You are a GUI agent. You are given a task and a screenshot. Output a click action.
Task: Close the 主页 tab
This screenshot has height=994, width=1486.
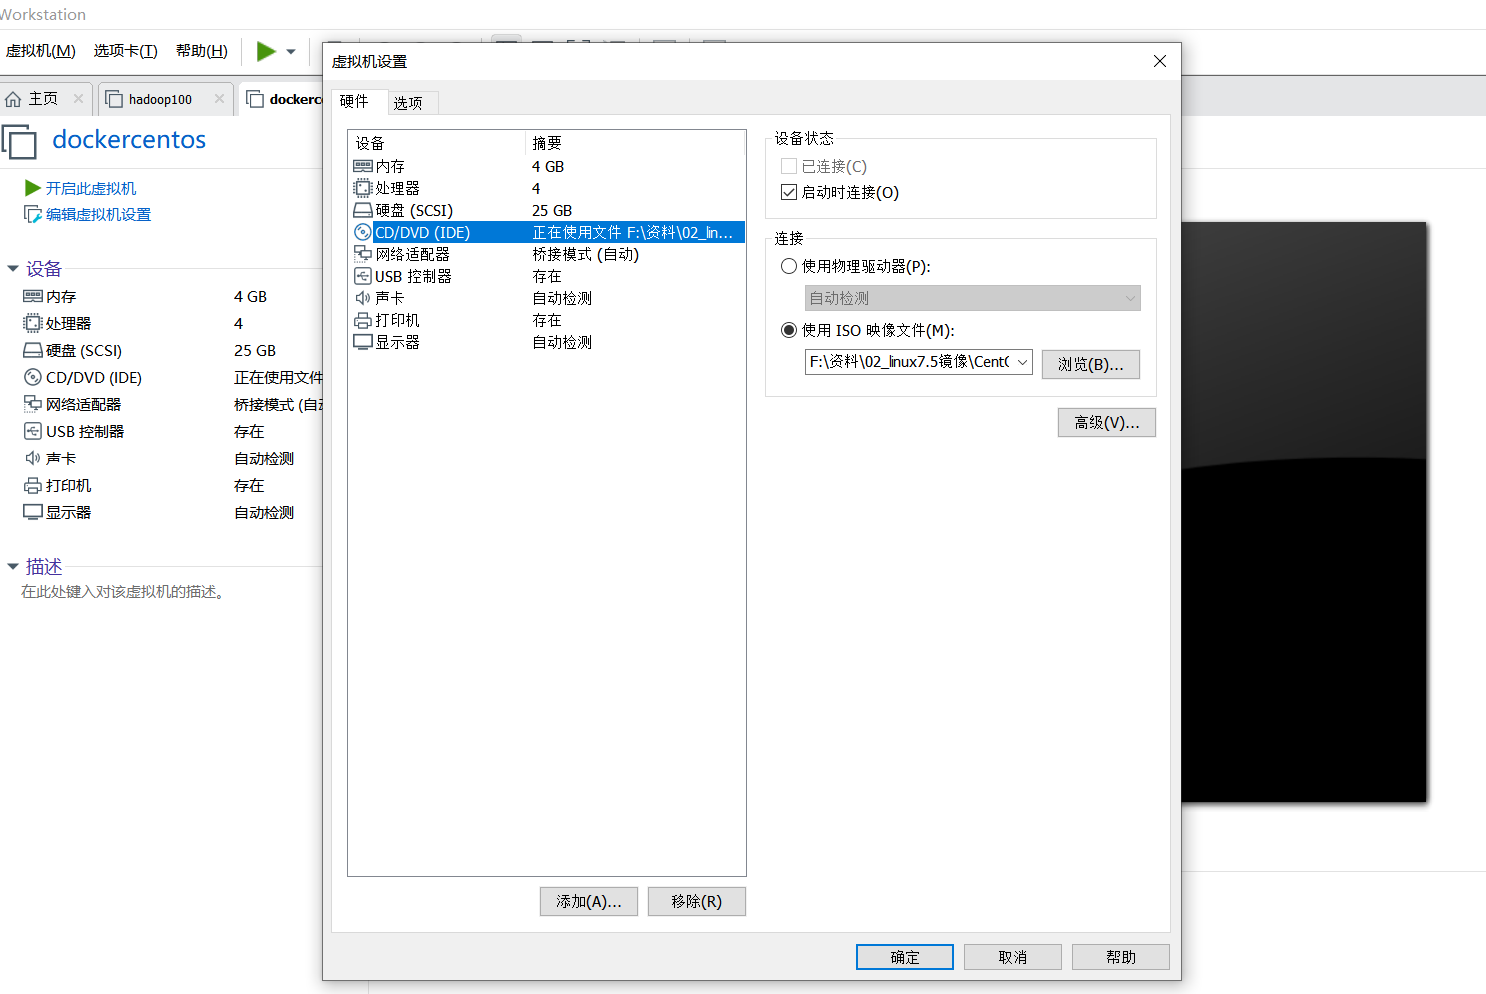[x=78, y=99]
